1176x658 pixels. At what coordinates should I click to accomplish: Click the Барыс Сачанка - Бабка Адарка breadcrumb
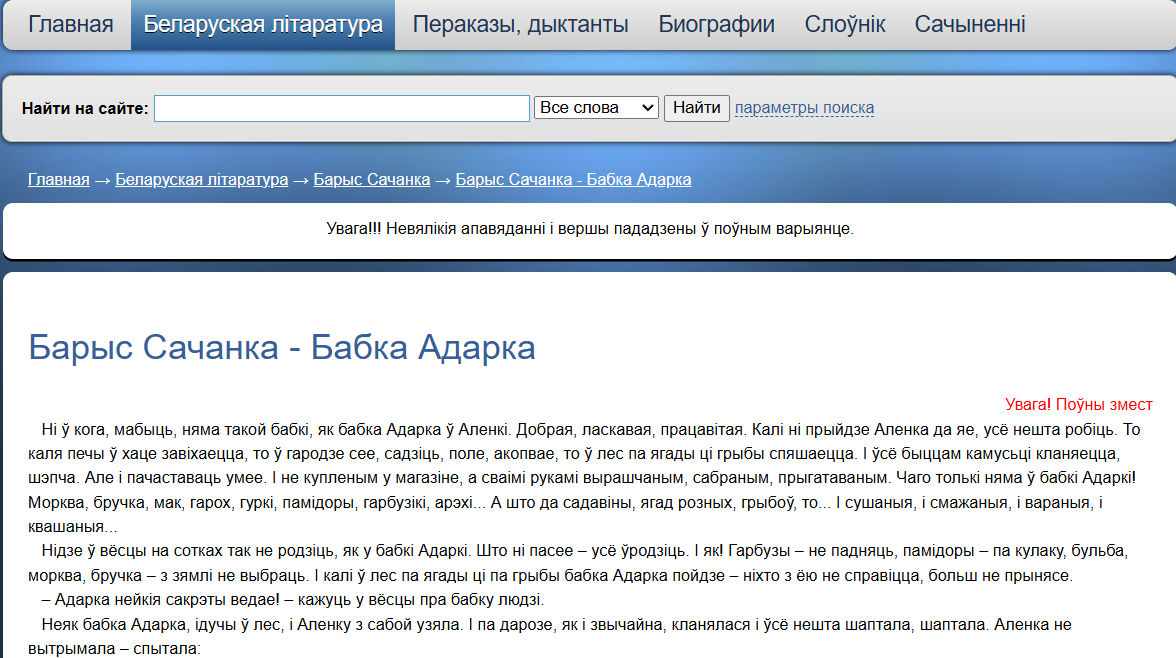[573, 180]
